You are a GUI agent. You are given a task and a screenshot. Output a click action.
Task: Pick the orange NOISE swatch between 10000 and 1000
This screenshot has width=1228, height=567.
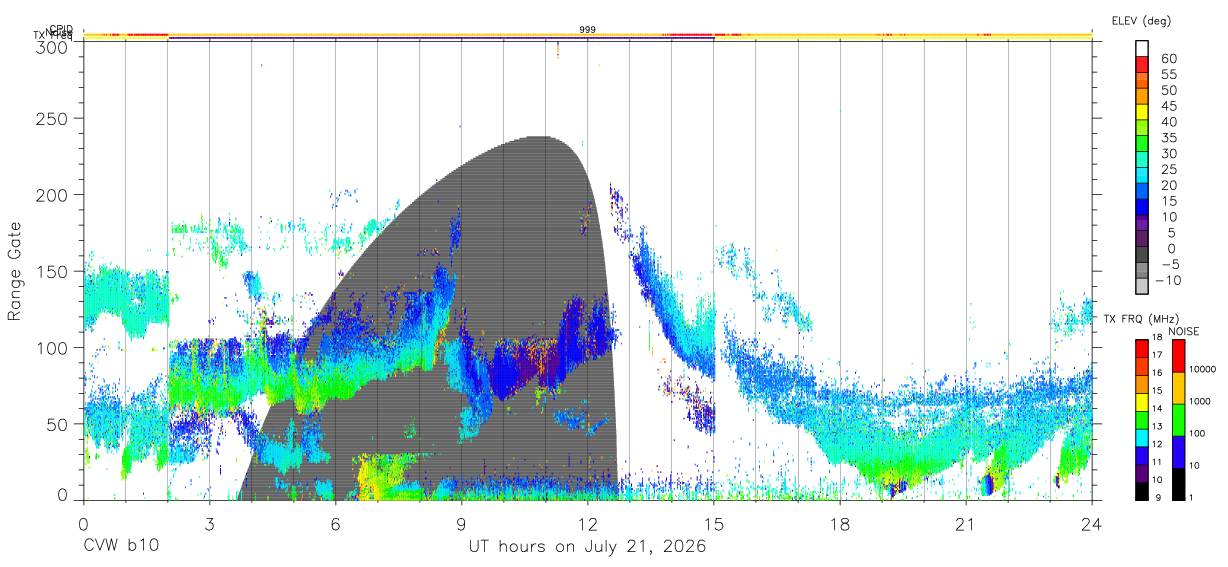click(1178, 388)
